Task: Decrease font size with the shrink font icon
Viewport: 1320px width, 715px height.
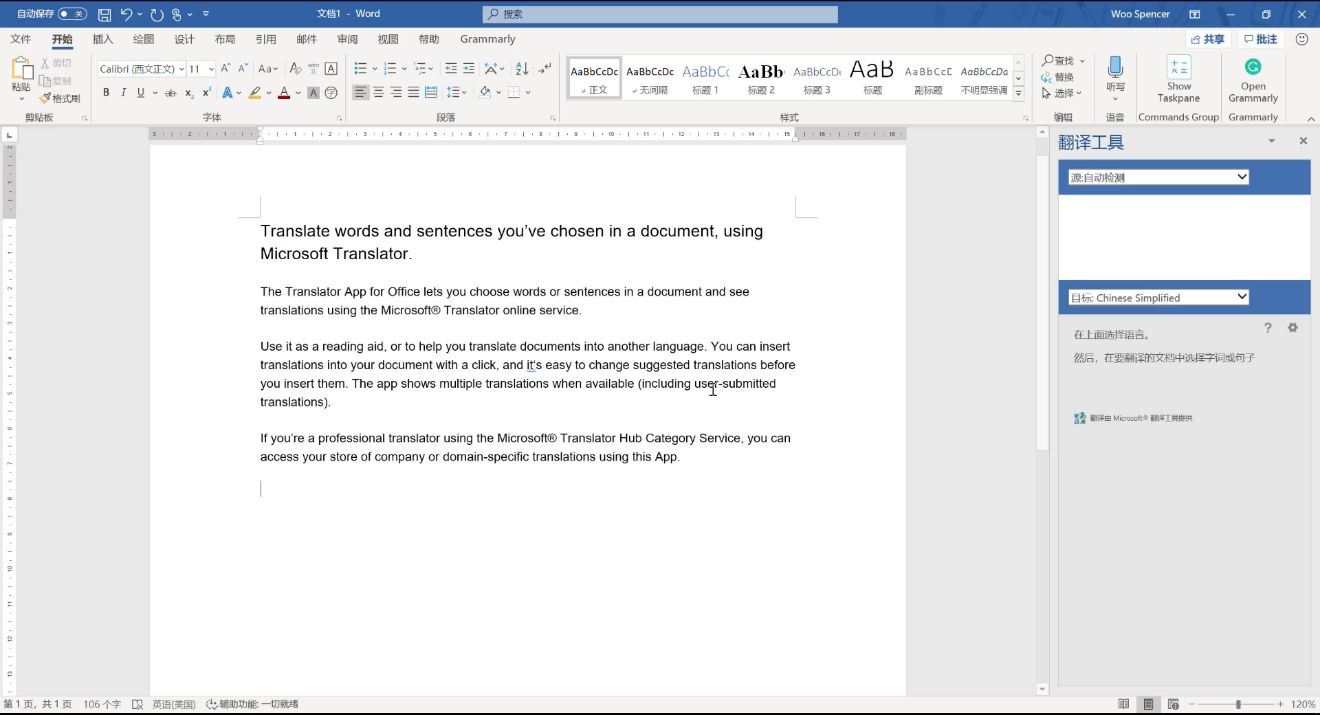Action: pyautogui.click(x=243, y=68)
